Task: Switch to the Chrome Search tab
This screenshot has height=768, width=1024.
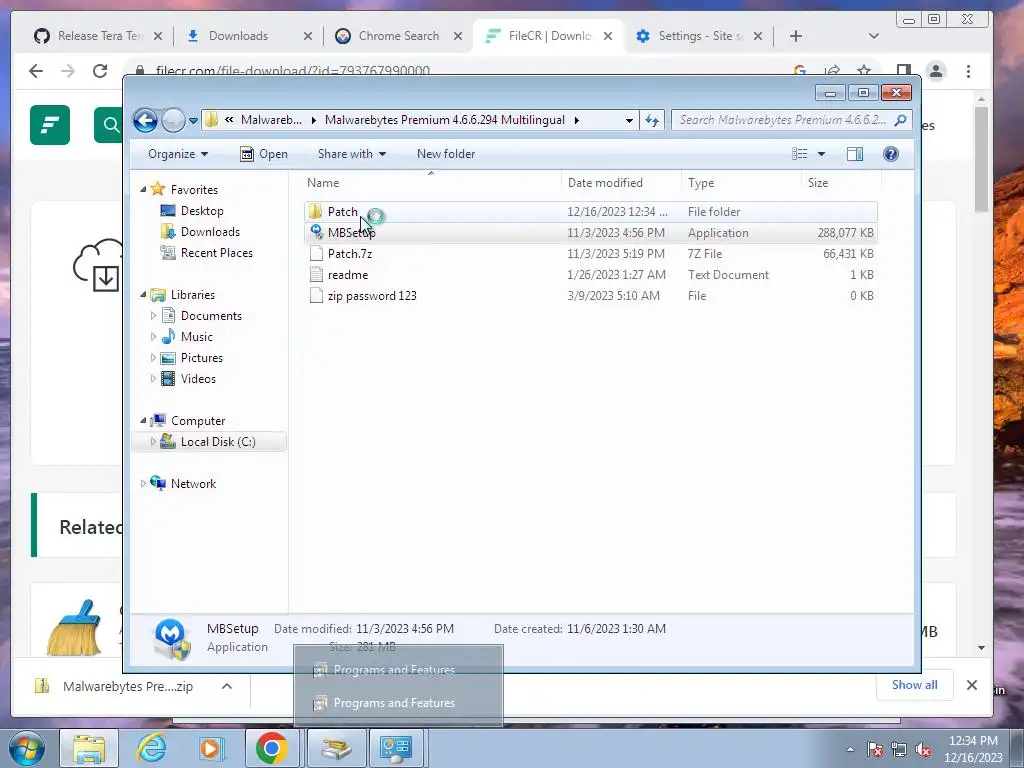Action: [396, 36]
